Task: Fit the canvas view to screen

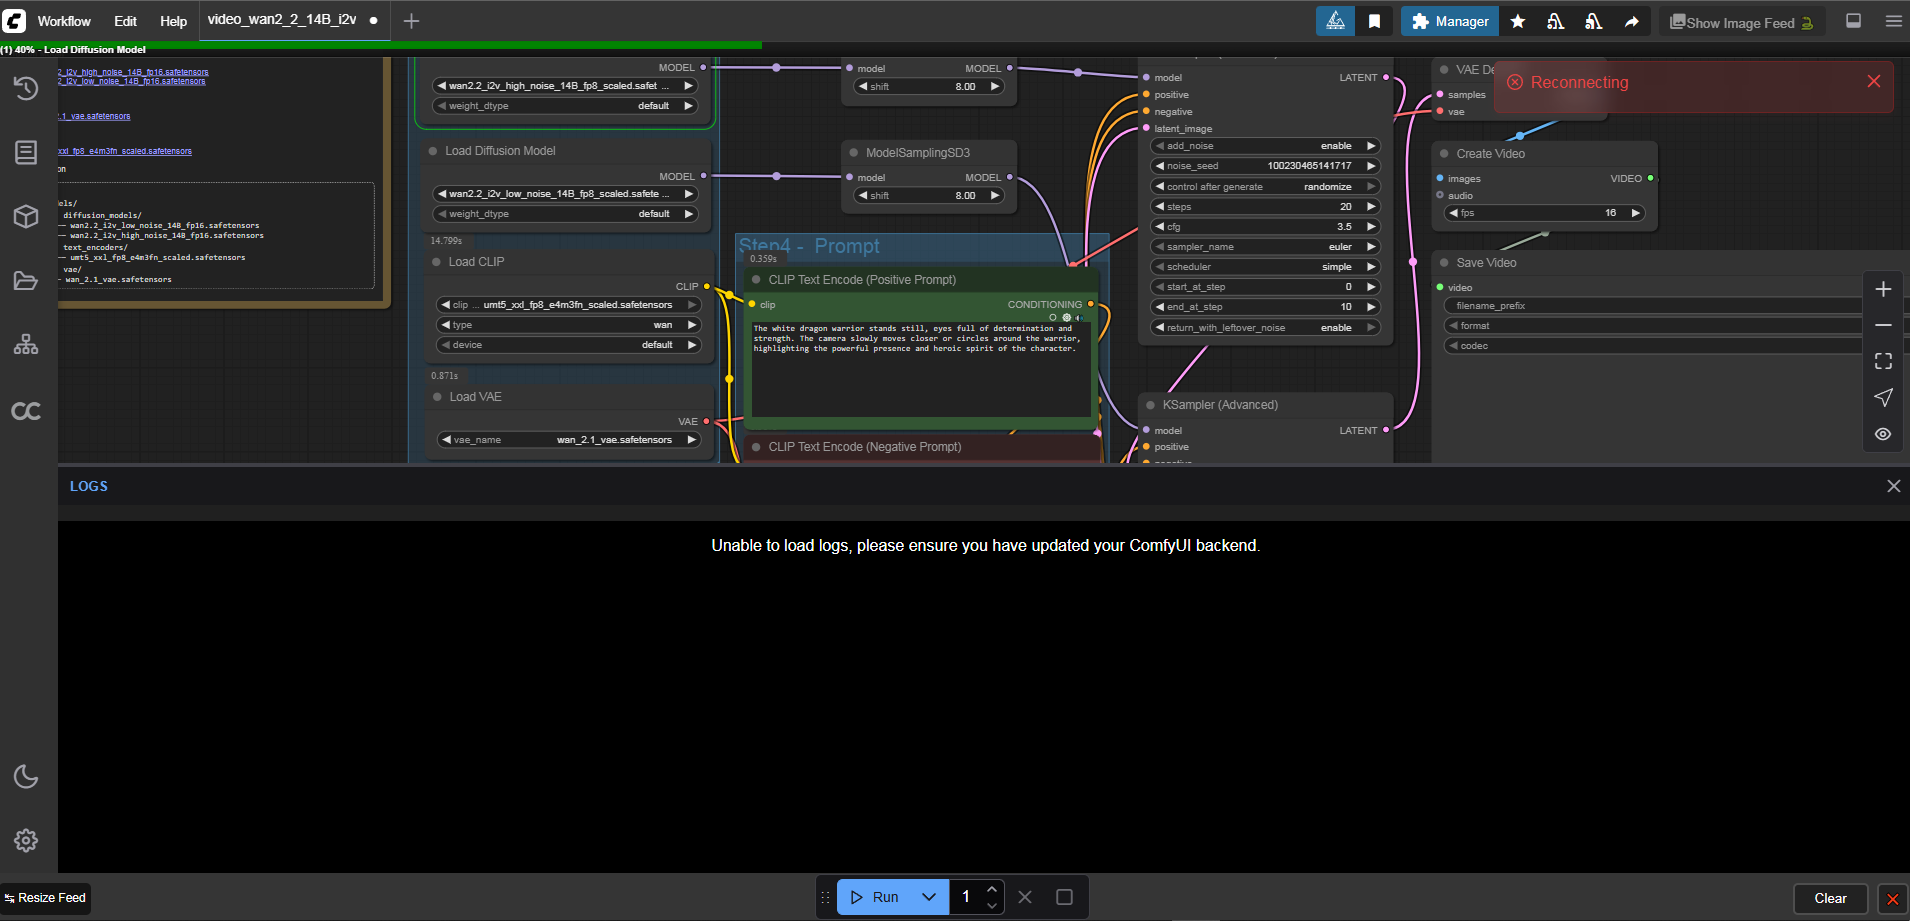Action: [x=1883, y=361]
